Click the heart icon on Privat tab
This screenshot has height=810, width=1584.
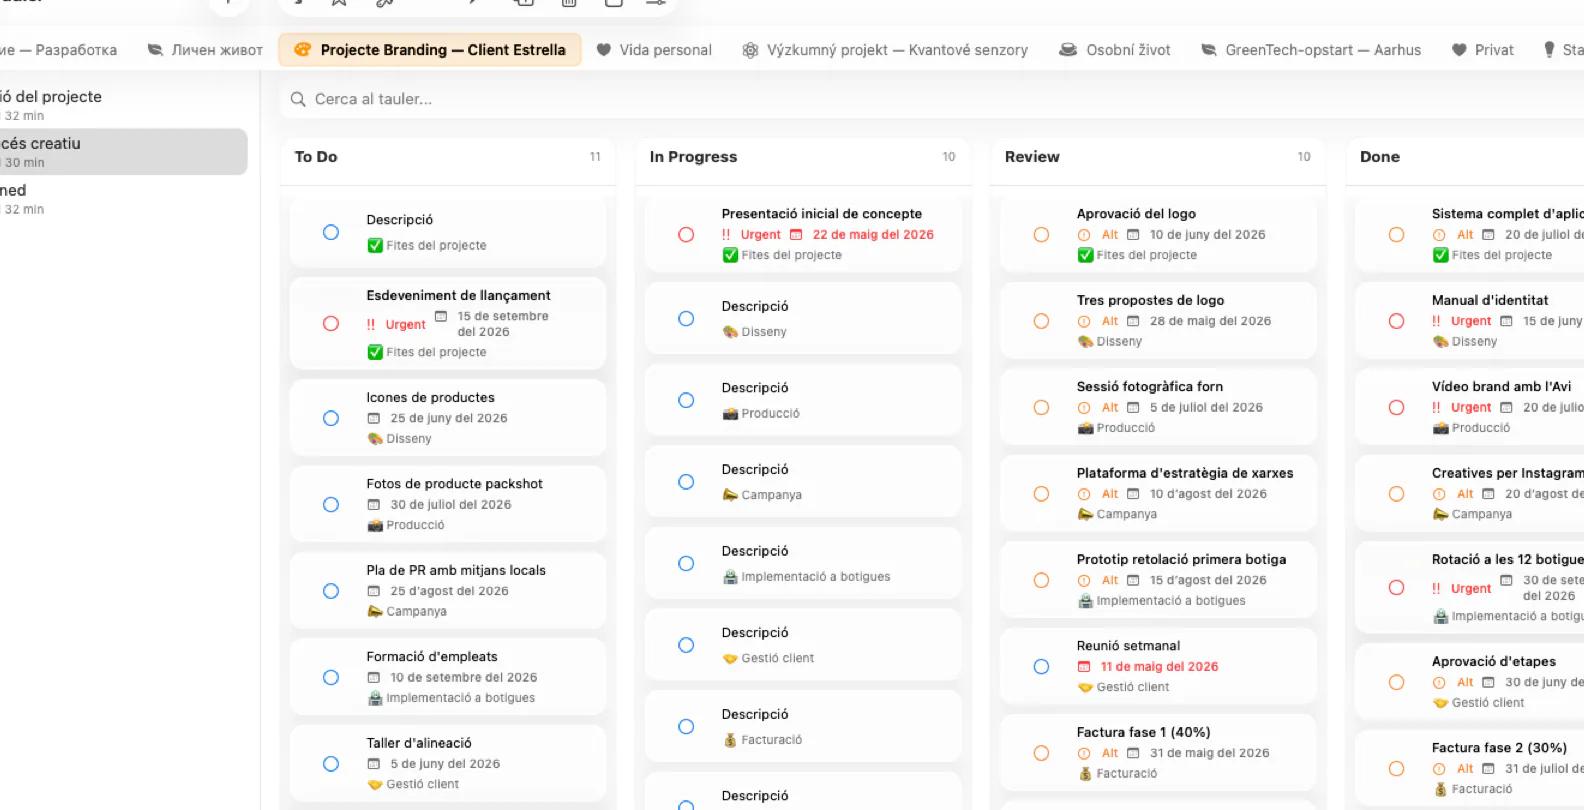pos(1459,50)
